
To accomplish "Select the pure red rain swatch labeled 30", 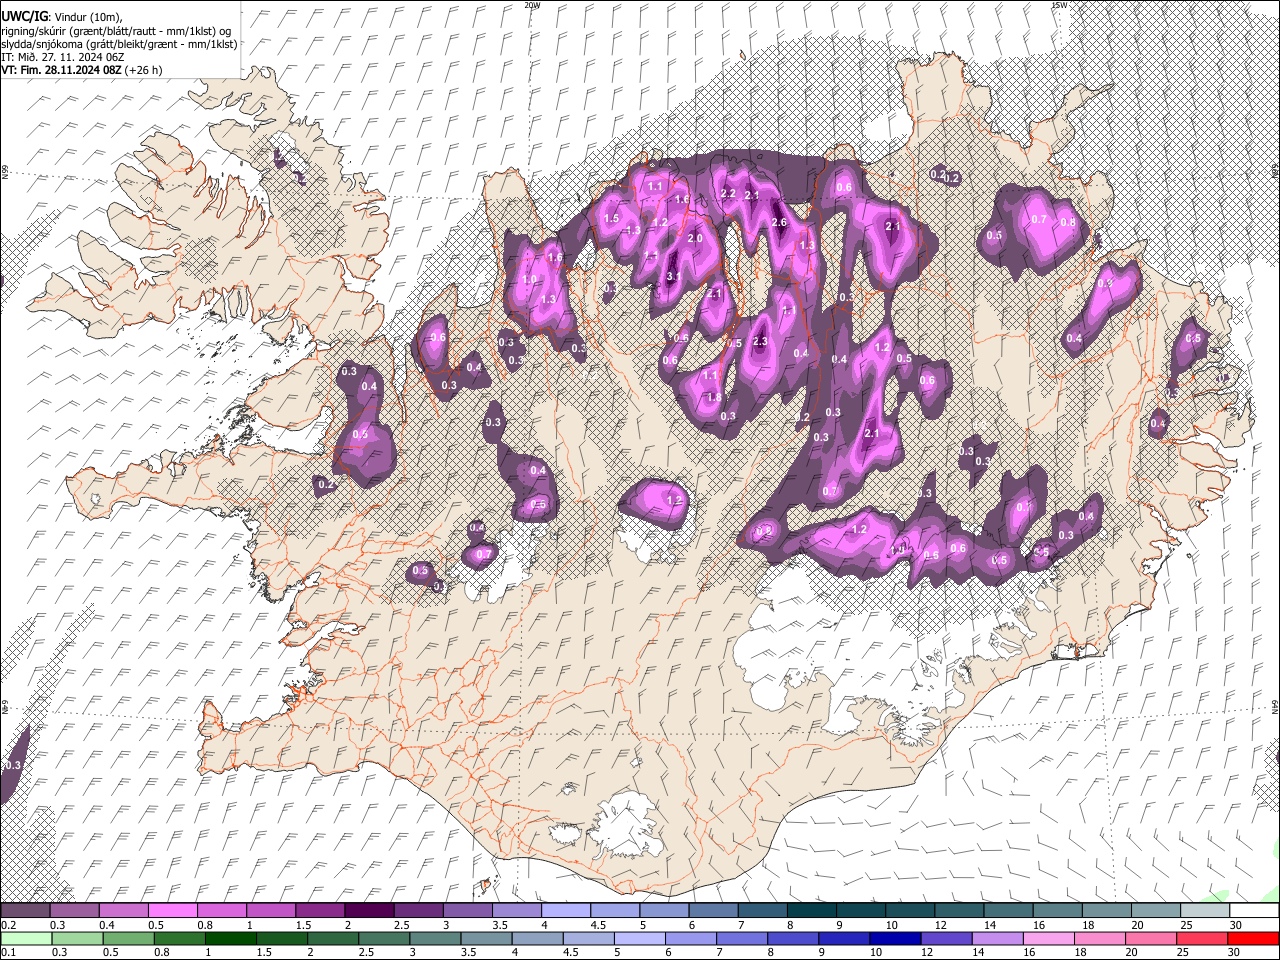I will click(1253, 938).
